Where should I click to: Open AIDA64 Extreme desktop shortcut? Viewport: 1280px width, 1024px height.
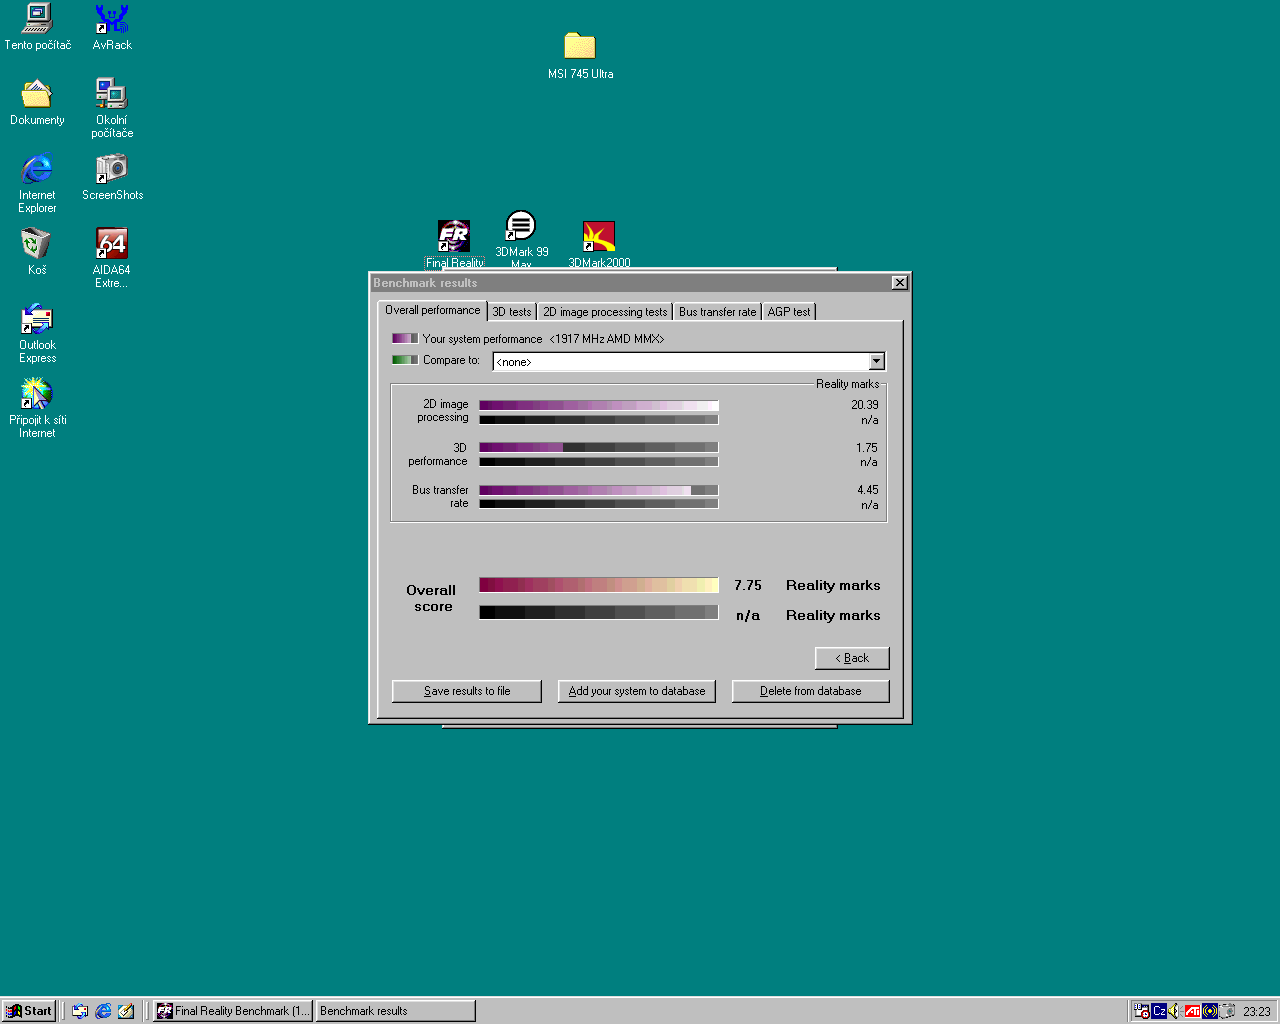(x=111, y=244)
